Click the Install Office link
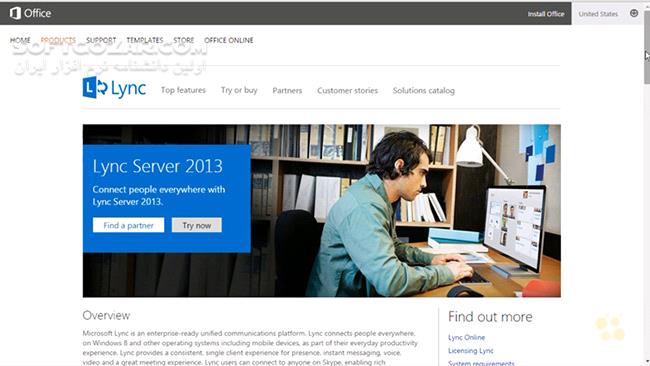The image size is (650, 366). (x=546, y=14)
